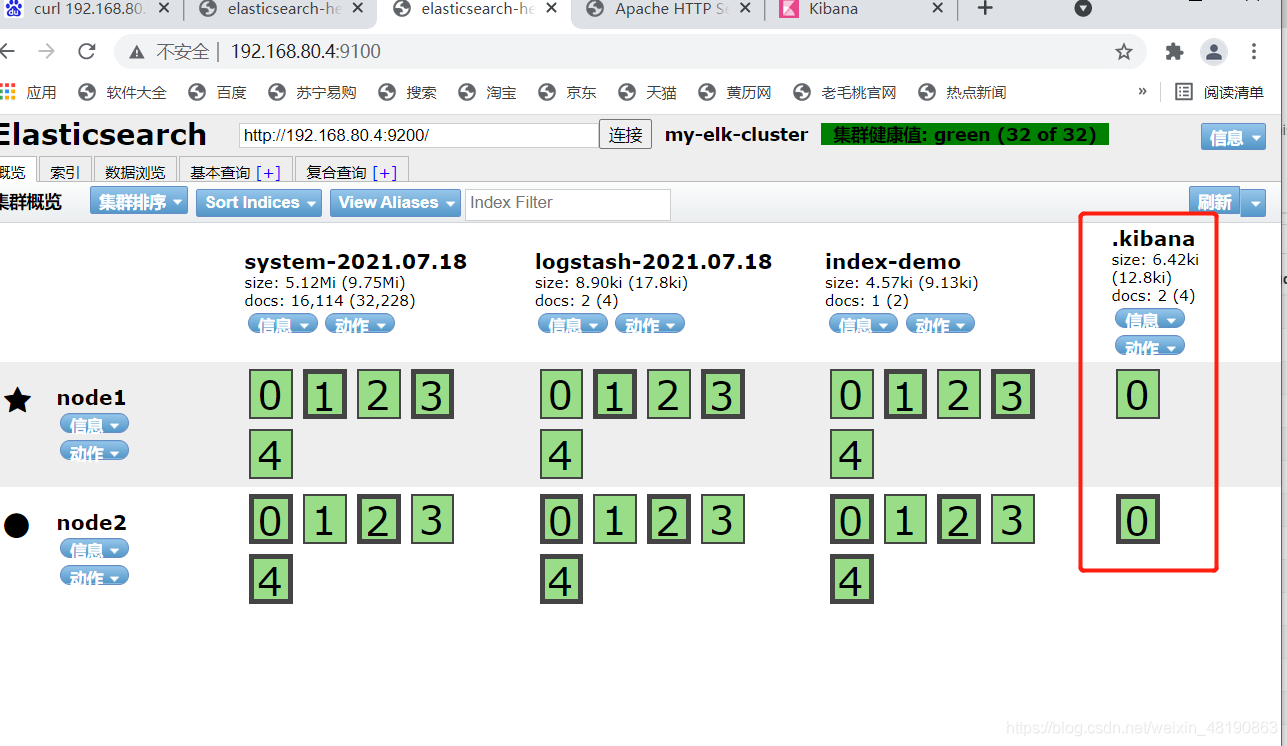Open the 淘宝 bookmark
The image size is (1287, 746).
coord(487,92)
